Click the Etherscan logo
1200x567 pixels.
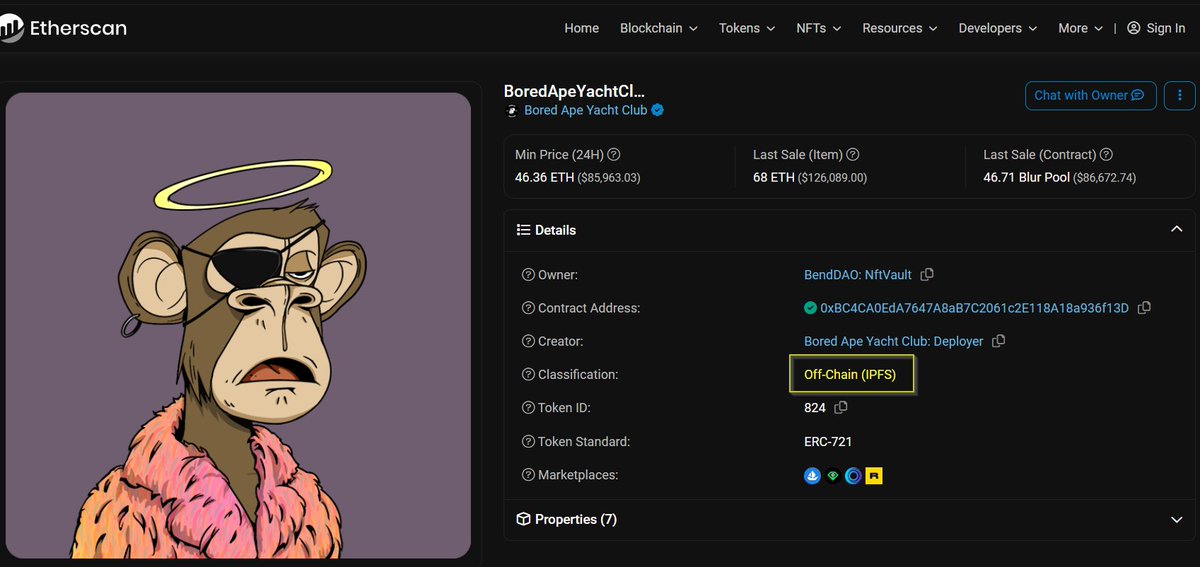[63, 28]
